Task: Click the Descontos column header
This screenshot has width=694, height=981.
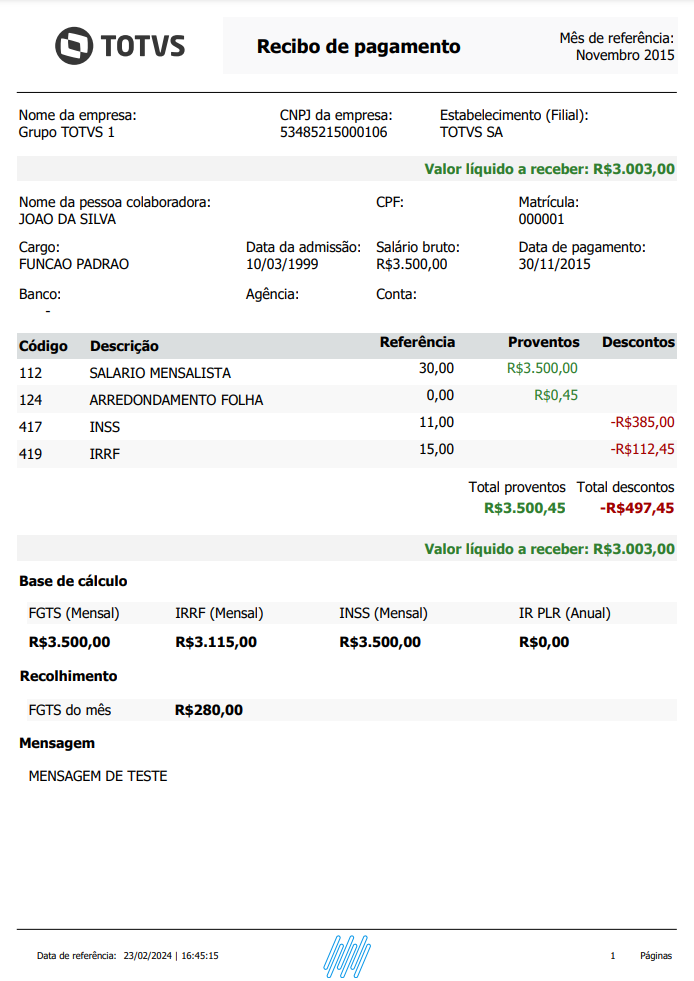Action: pyautogui.click(x=638, y=342)
